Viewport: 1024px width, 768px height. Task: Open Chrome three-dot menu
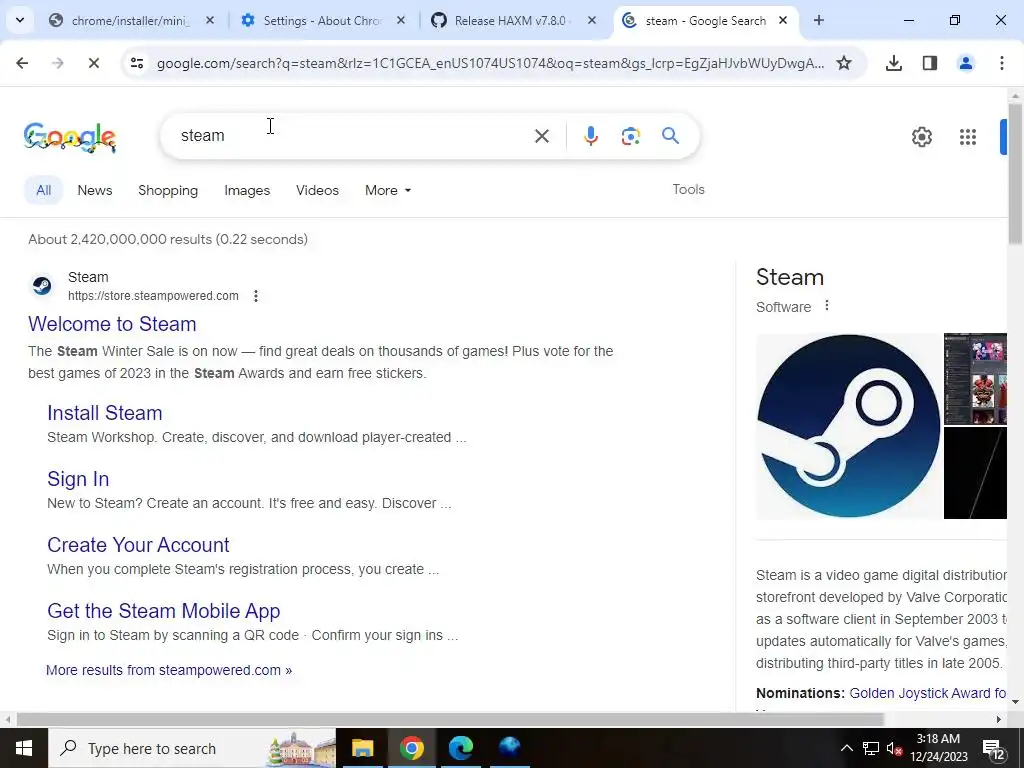tap(1001, 63)
